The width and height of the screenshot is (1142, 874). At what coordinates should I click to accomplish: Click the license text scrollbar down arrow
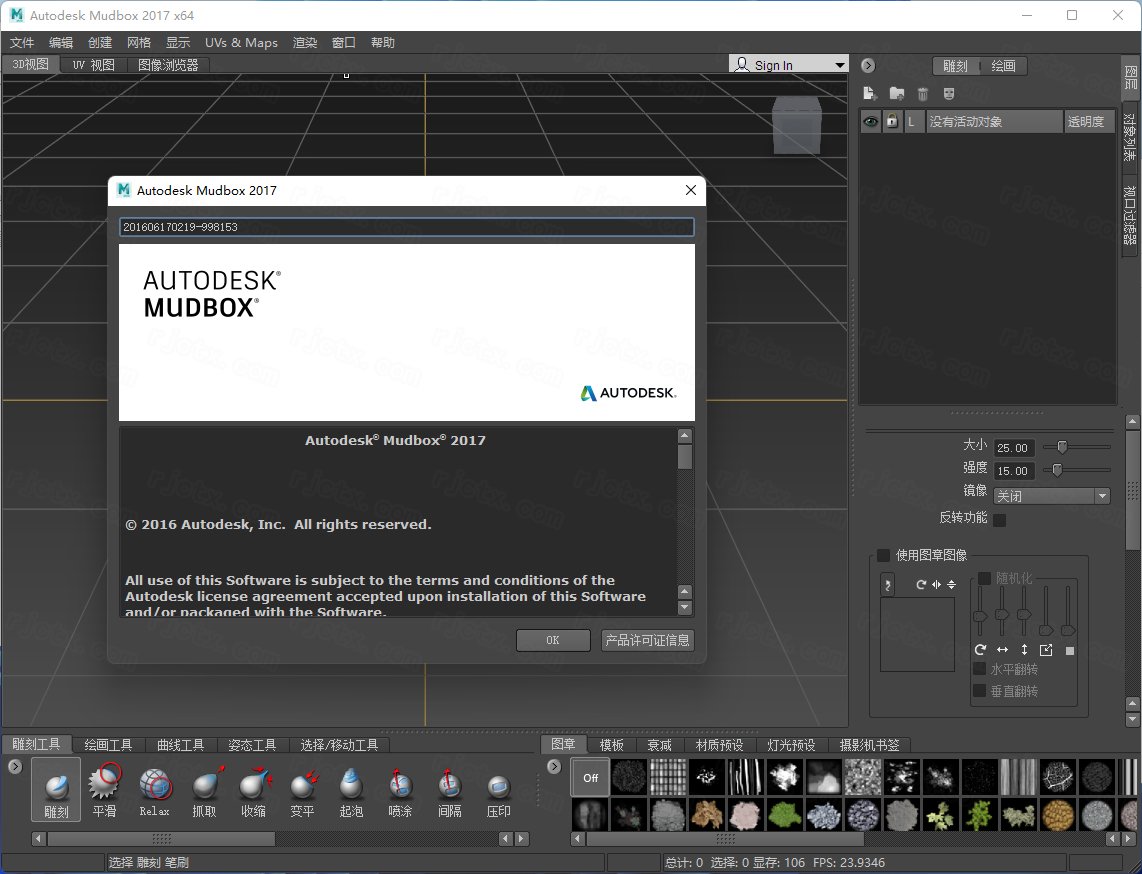[685, 607]
